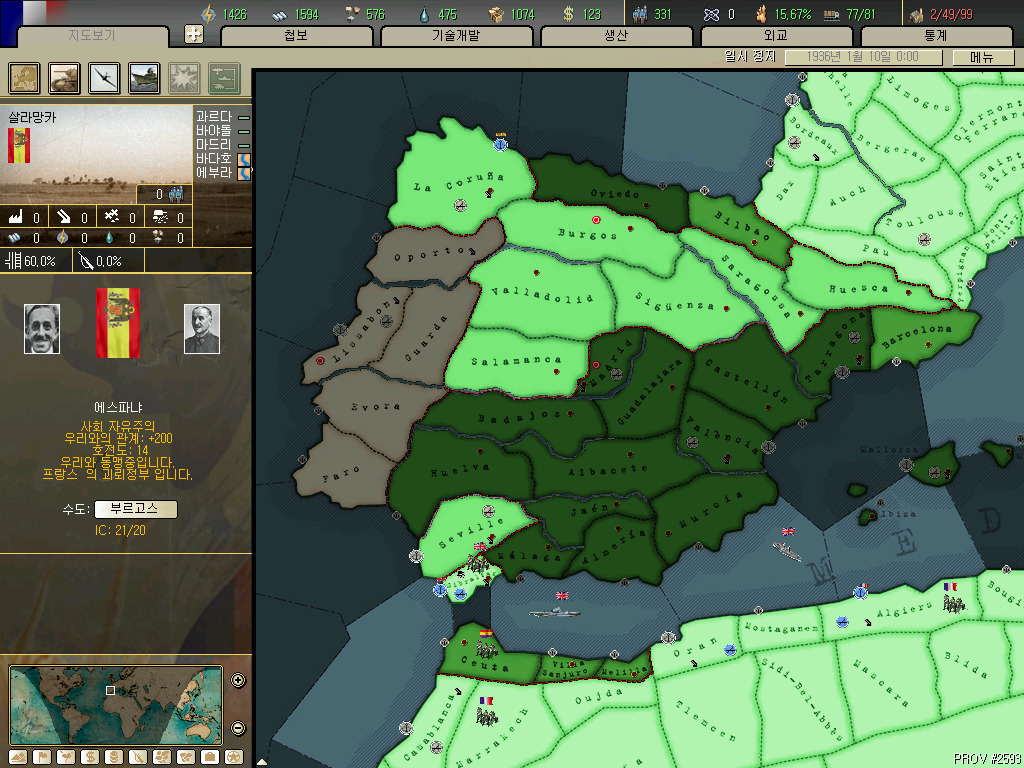Click the small Spanish flag under 살라망카
Viewport: 1024px width, 768px height.
pyautogui.click(x=19, y=145)
